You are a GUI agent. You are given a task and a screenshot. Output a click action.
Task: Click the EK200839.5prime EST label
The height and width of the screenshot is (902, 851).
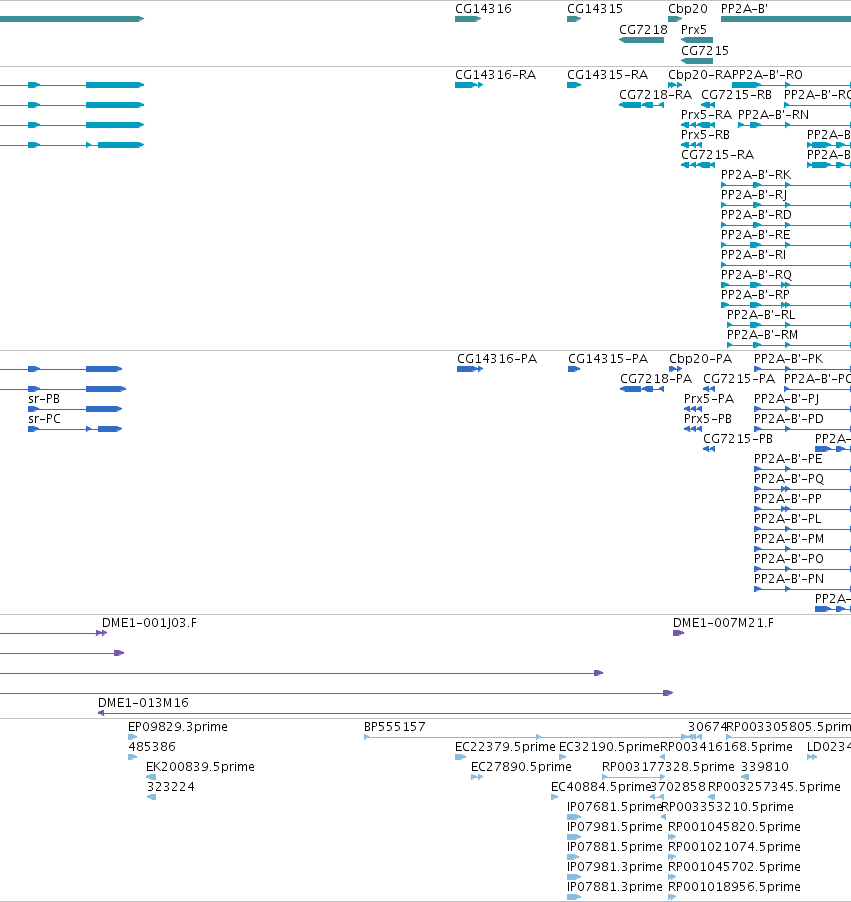tap(200, 767)
